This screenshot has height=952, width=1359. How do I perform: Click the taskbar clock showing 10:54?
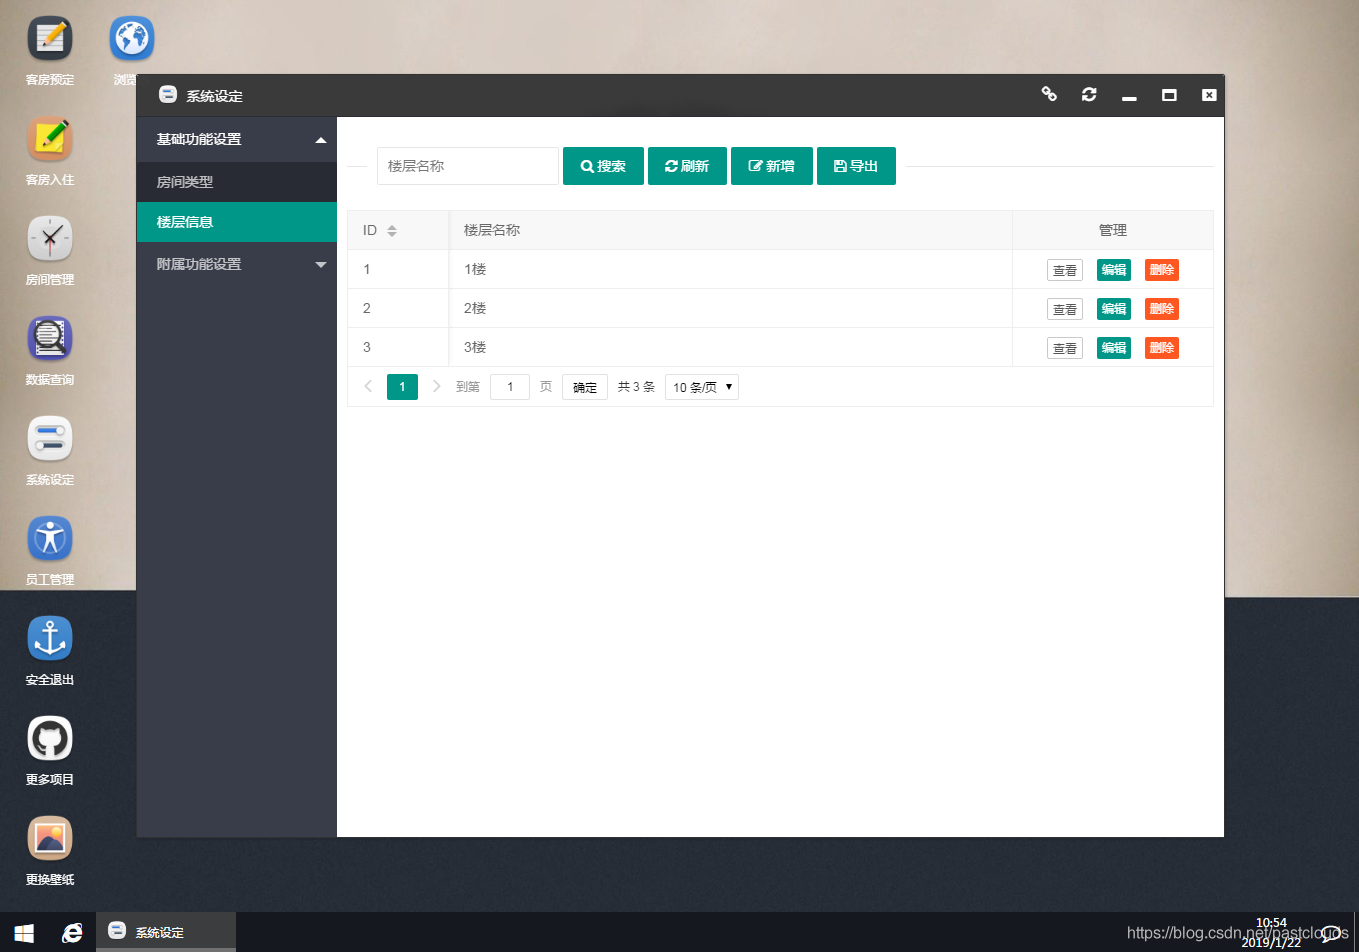(x=1271, y=932)
